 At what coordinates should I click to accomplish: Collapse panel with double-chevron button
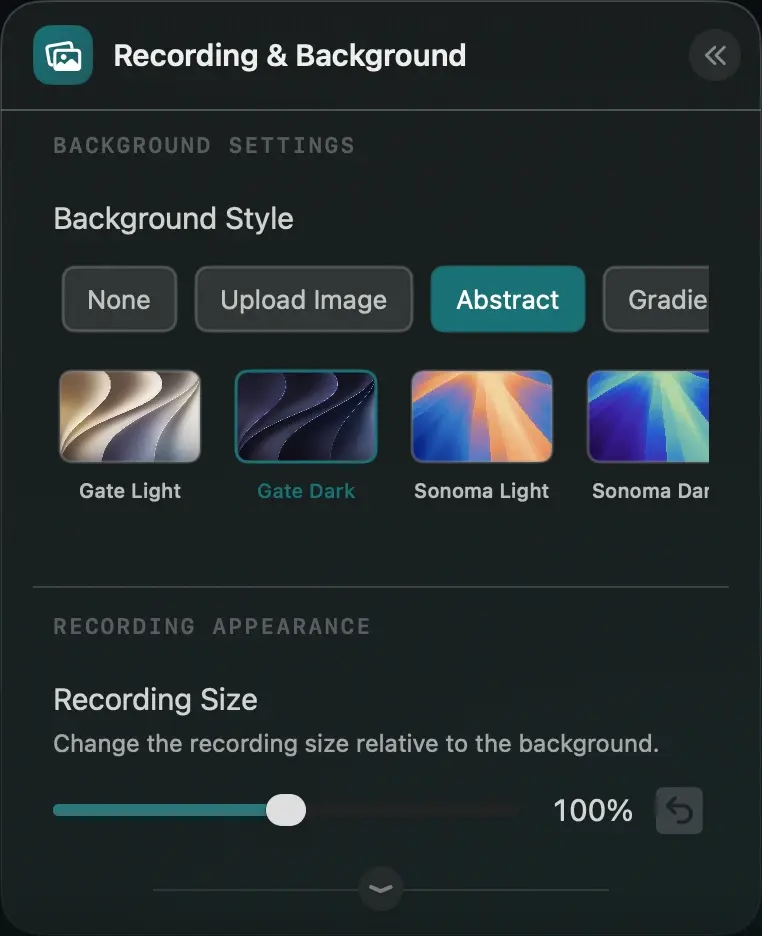(x=715, y=55)
